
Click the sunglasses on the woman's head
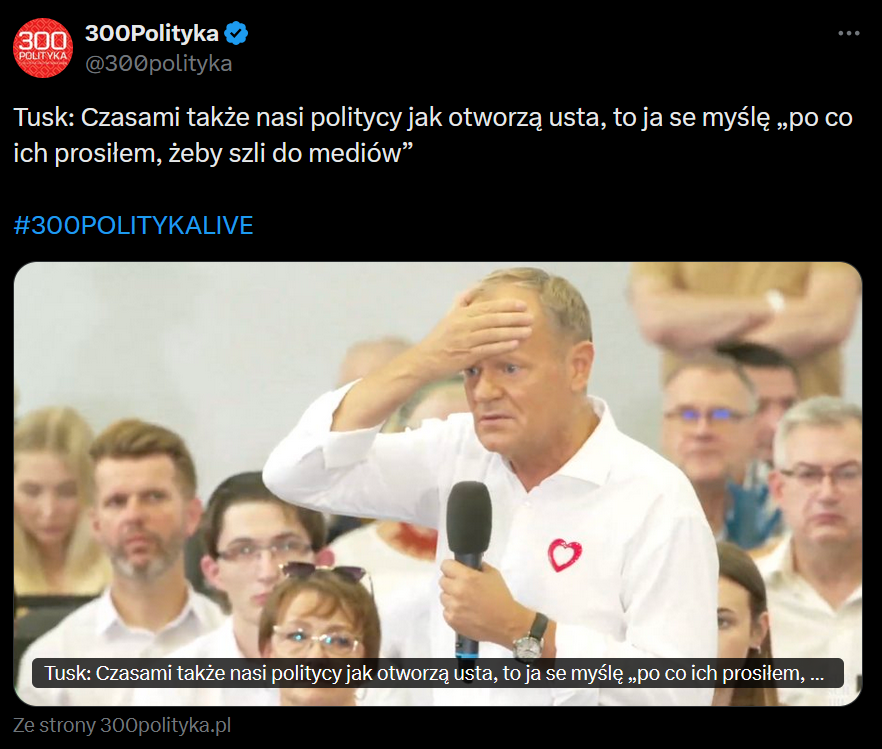[x=325, y=571]
